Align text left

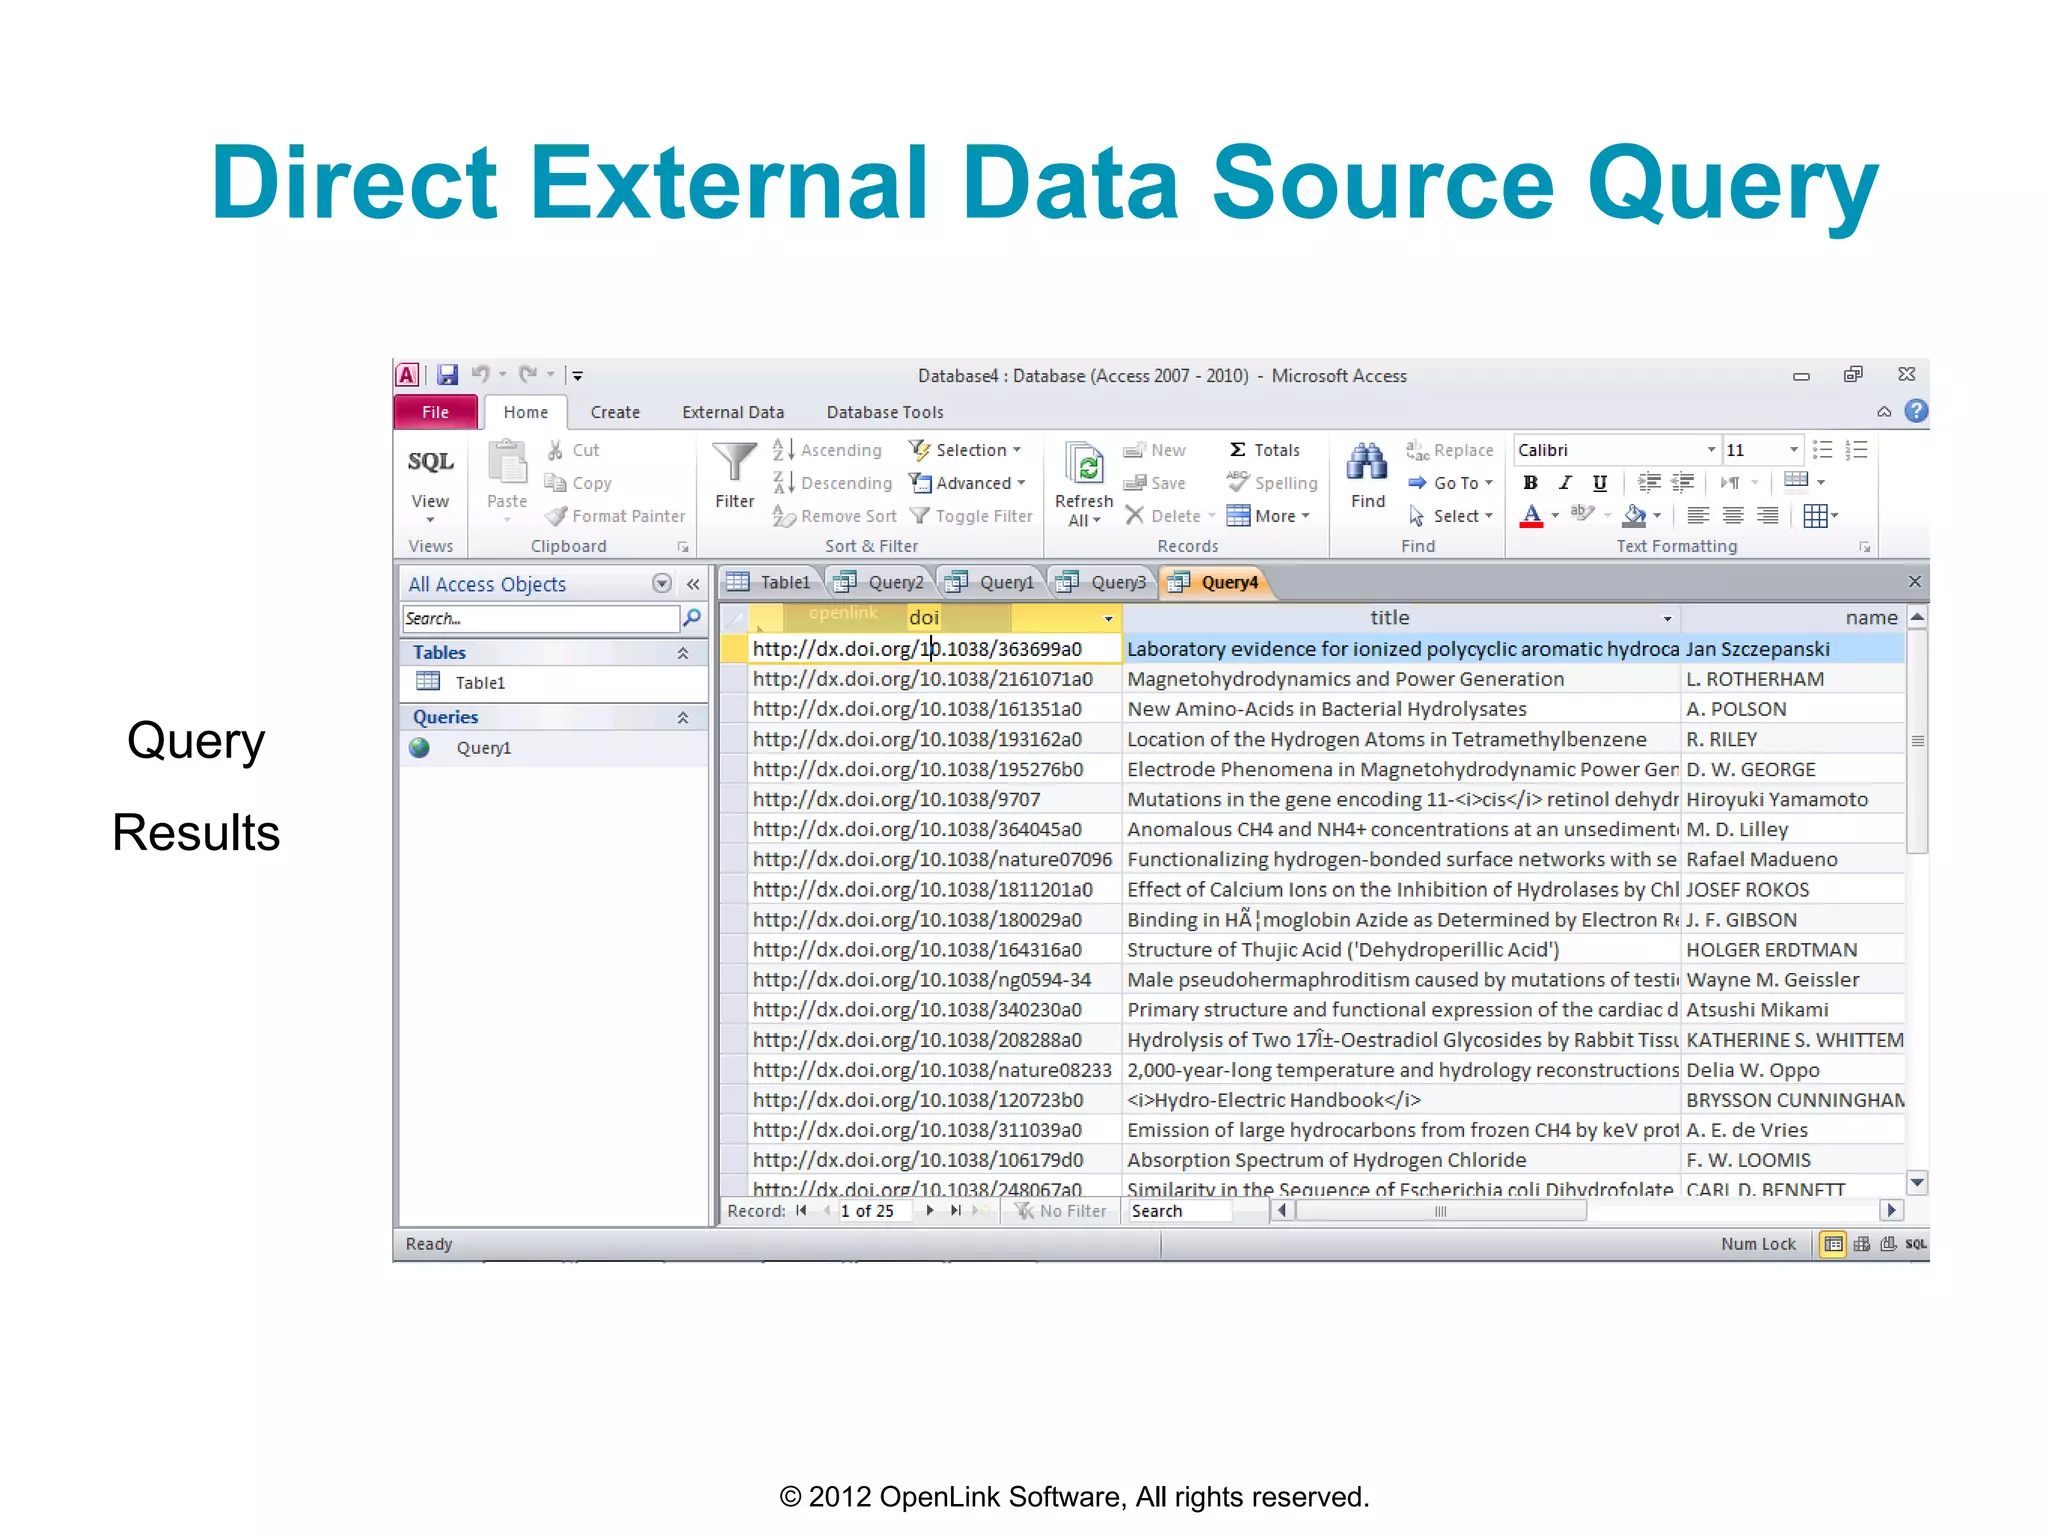pyautogui.click(x=1698, y=516)
